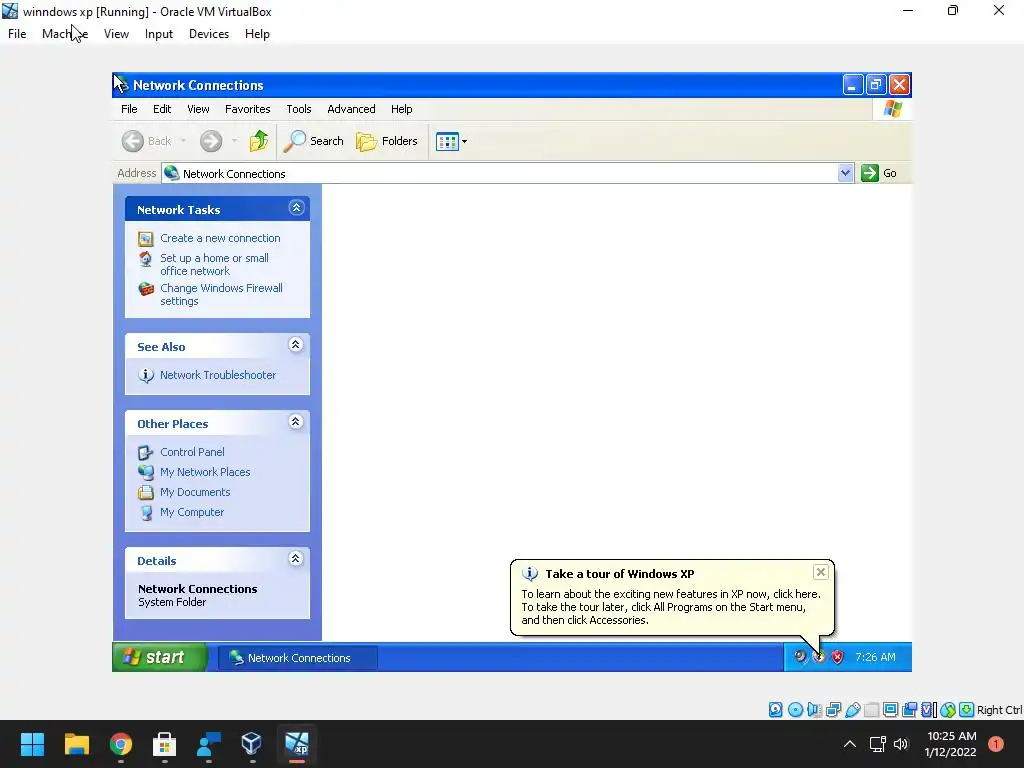
Task: Open the View menu in Network Connections
Action: click(x=199, y=109)
